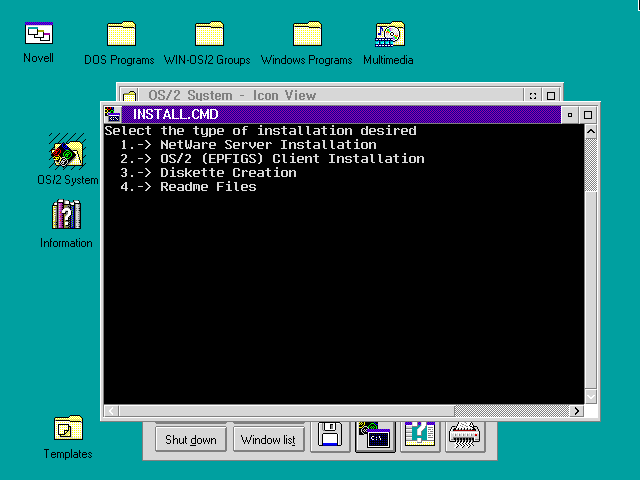Minimize the INSTALL.CMD window
The width and height of the screenshot is (640, 480).
pyautogui.click(x=570, y=115)
